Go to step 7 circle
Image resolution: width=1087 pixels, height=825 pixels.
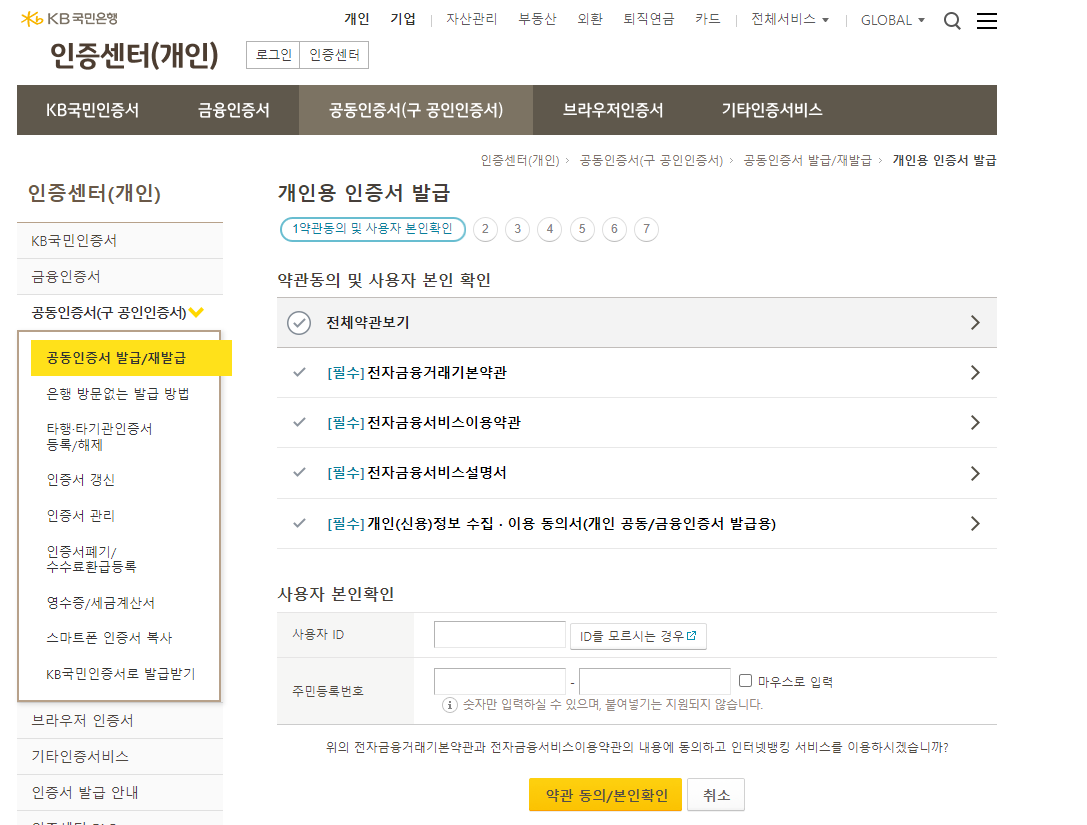[646, 229]
